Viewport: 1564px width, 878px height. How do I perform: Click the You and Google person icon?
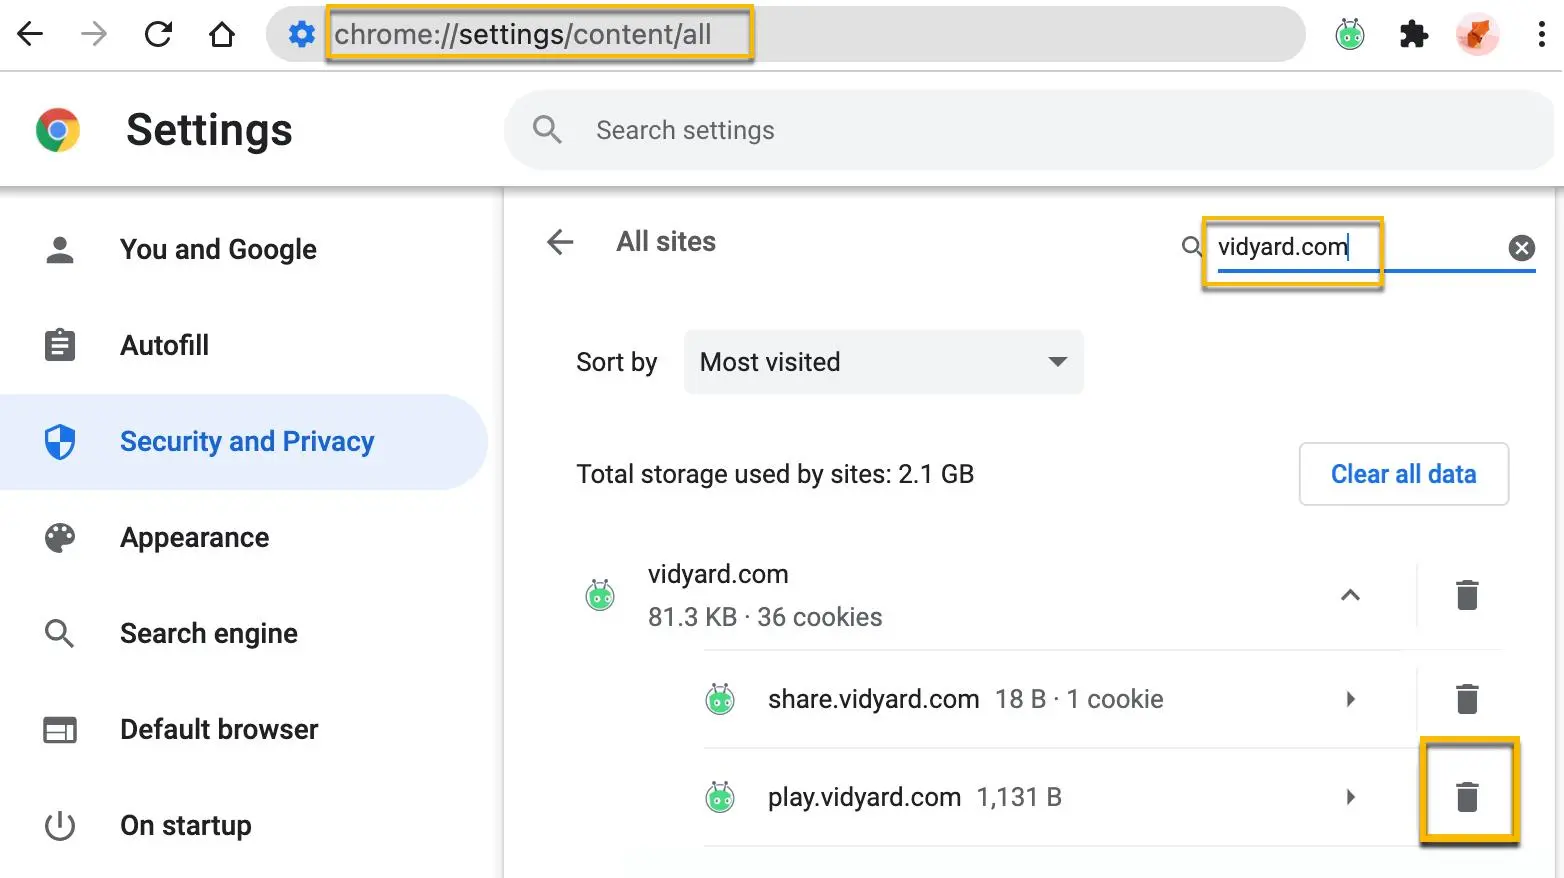60,250
